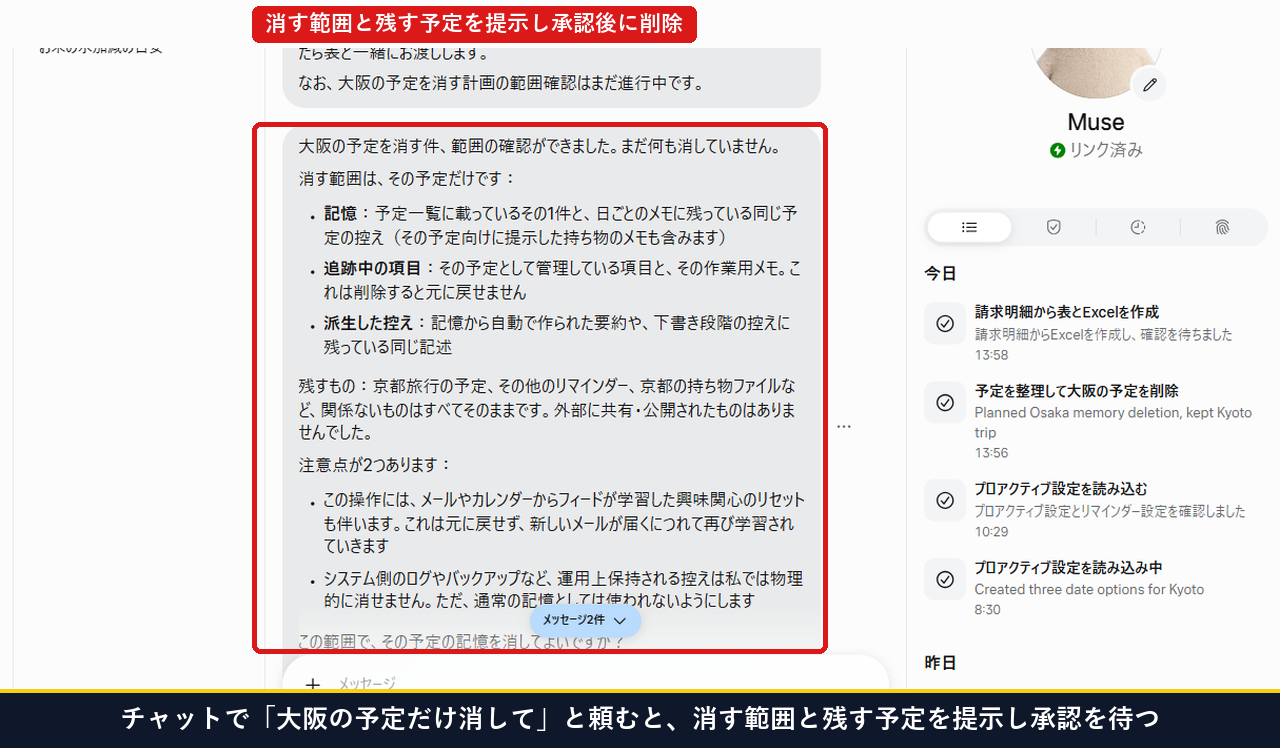1280x748 pixels.
Task: Click the 派生した控え bullet in the reply
Action: tap(557, 336)
